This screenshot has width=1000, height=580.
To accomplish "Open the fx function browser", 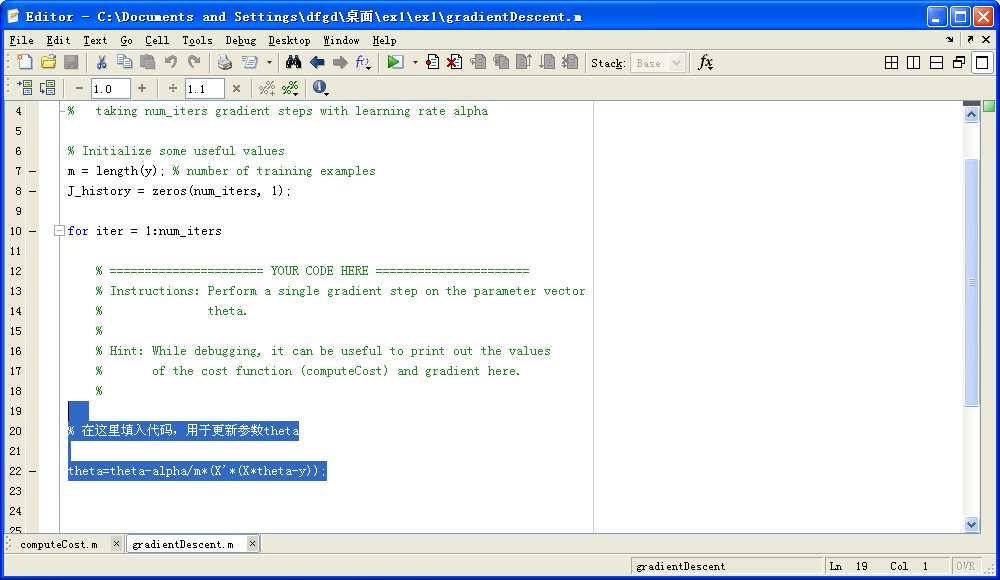I will pos(705,63).
